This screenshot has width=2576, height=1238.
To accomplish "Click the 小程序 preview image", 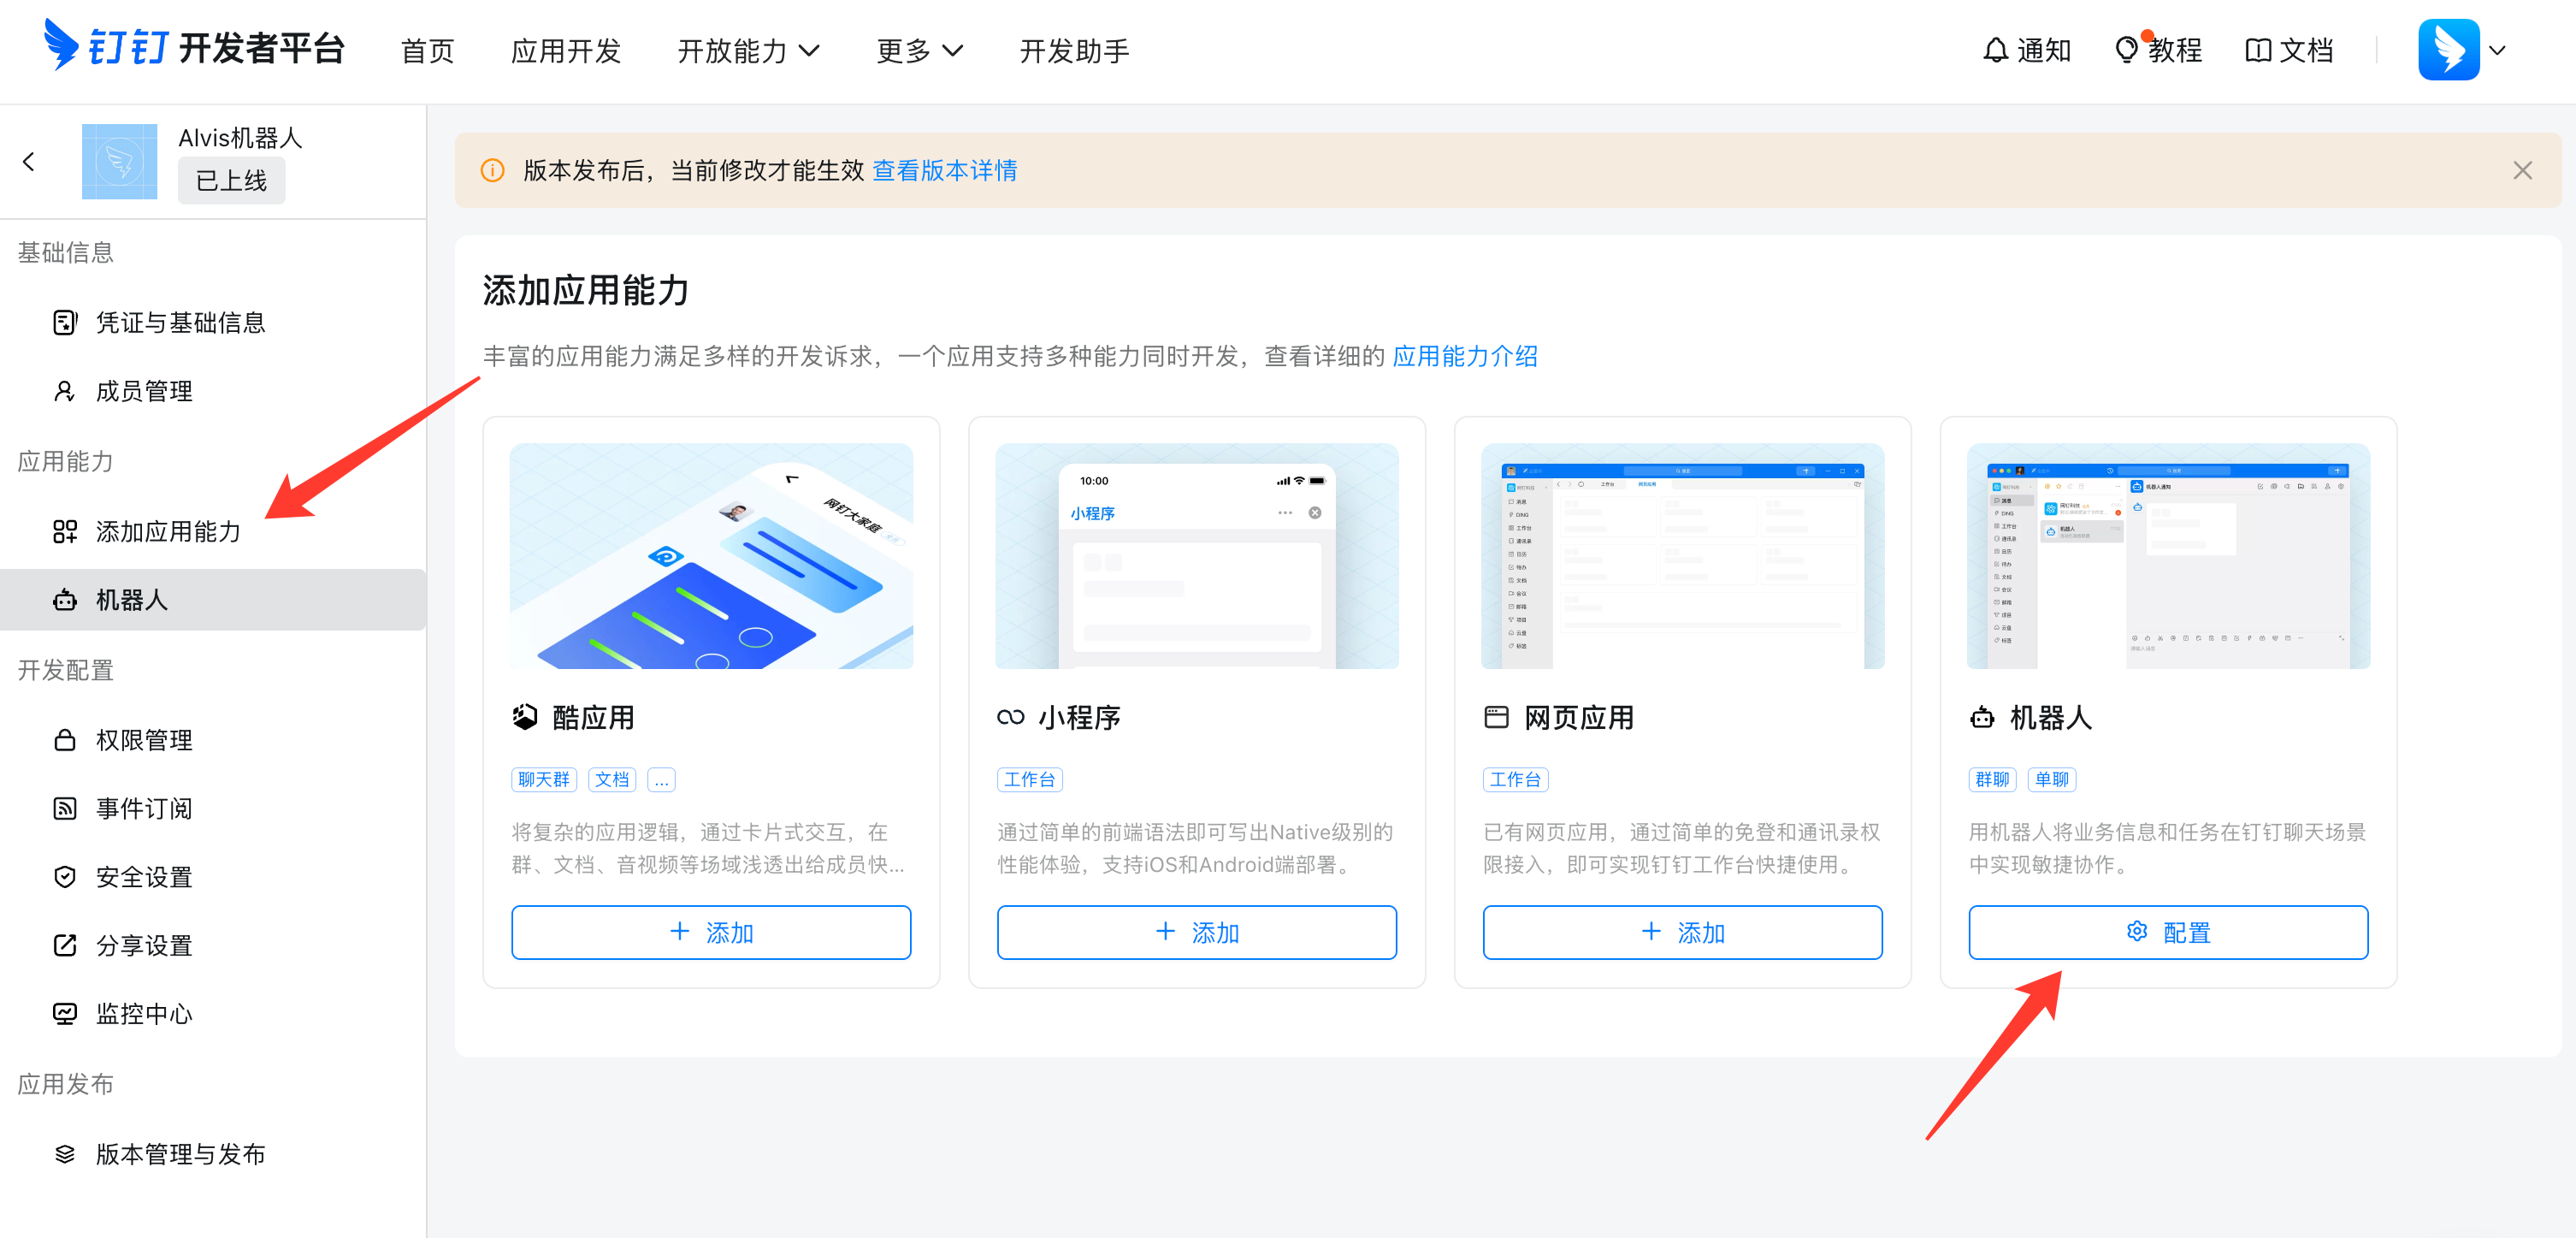I will (x=1197, y=556).
